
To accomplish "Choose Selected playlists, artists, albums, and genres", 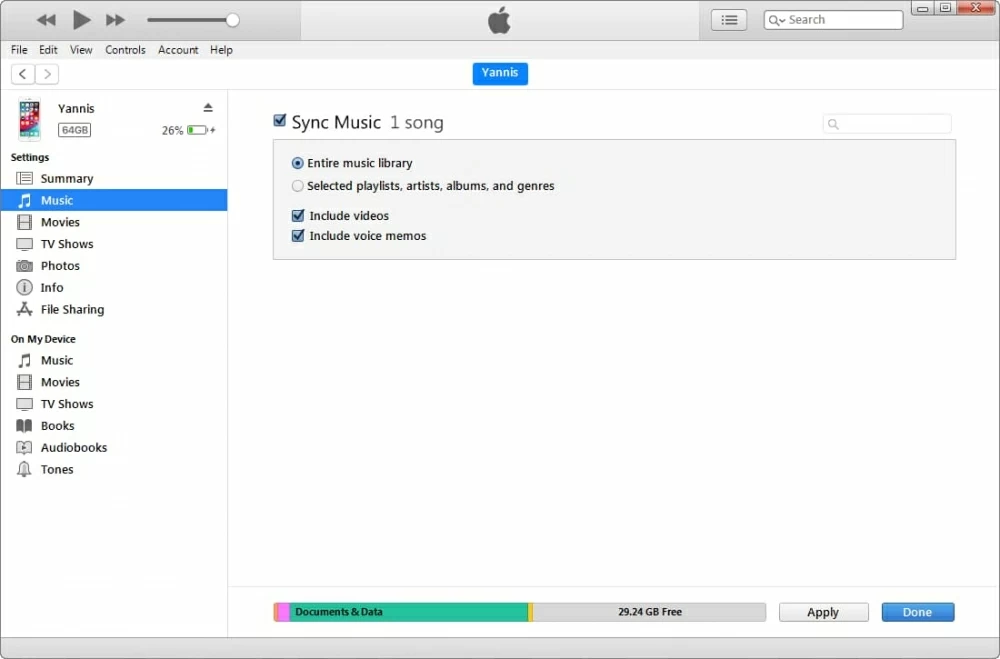I will [x=297, y=185].
